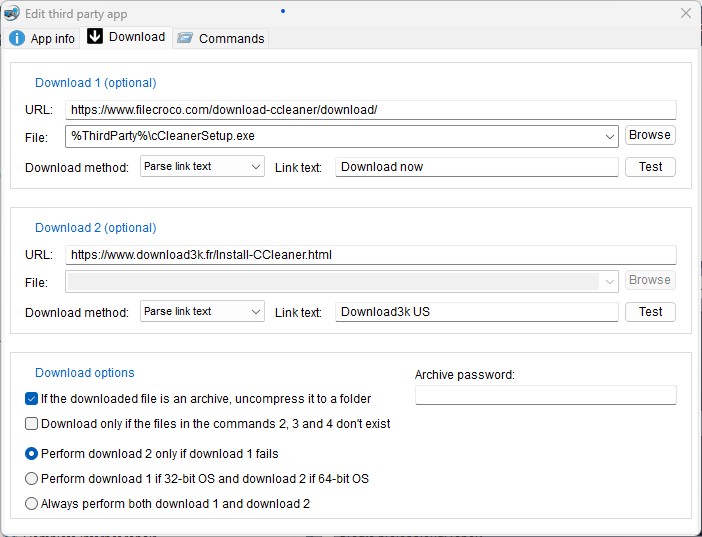Open the Commands tab

pyautogui.click(x=221, y=38)
